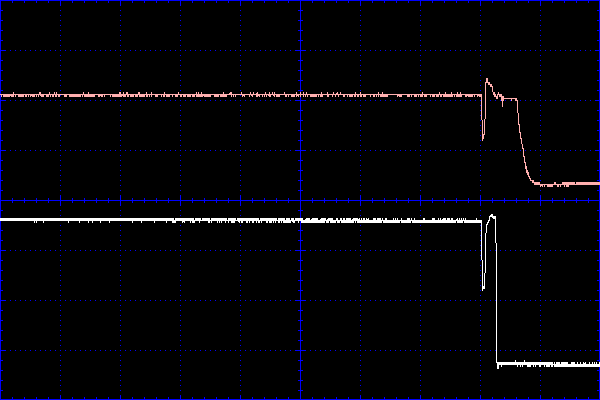
Task: Click the center horizontal axis at left edge
Action: (x=2, y=200)
